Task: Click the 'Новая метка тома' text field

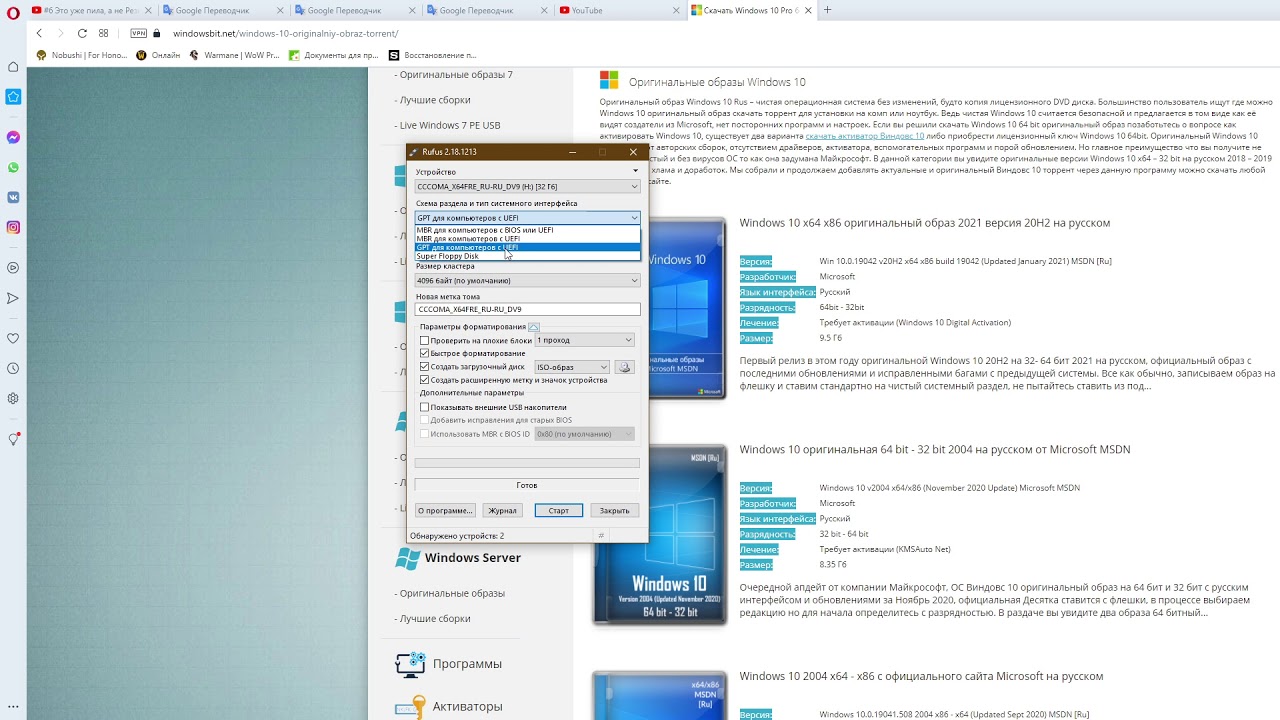Action: [x=527, y=309]
